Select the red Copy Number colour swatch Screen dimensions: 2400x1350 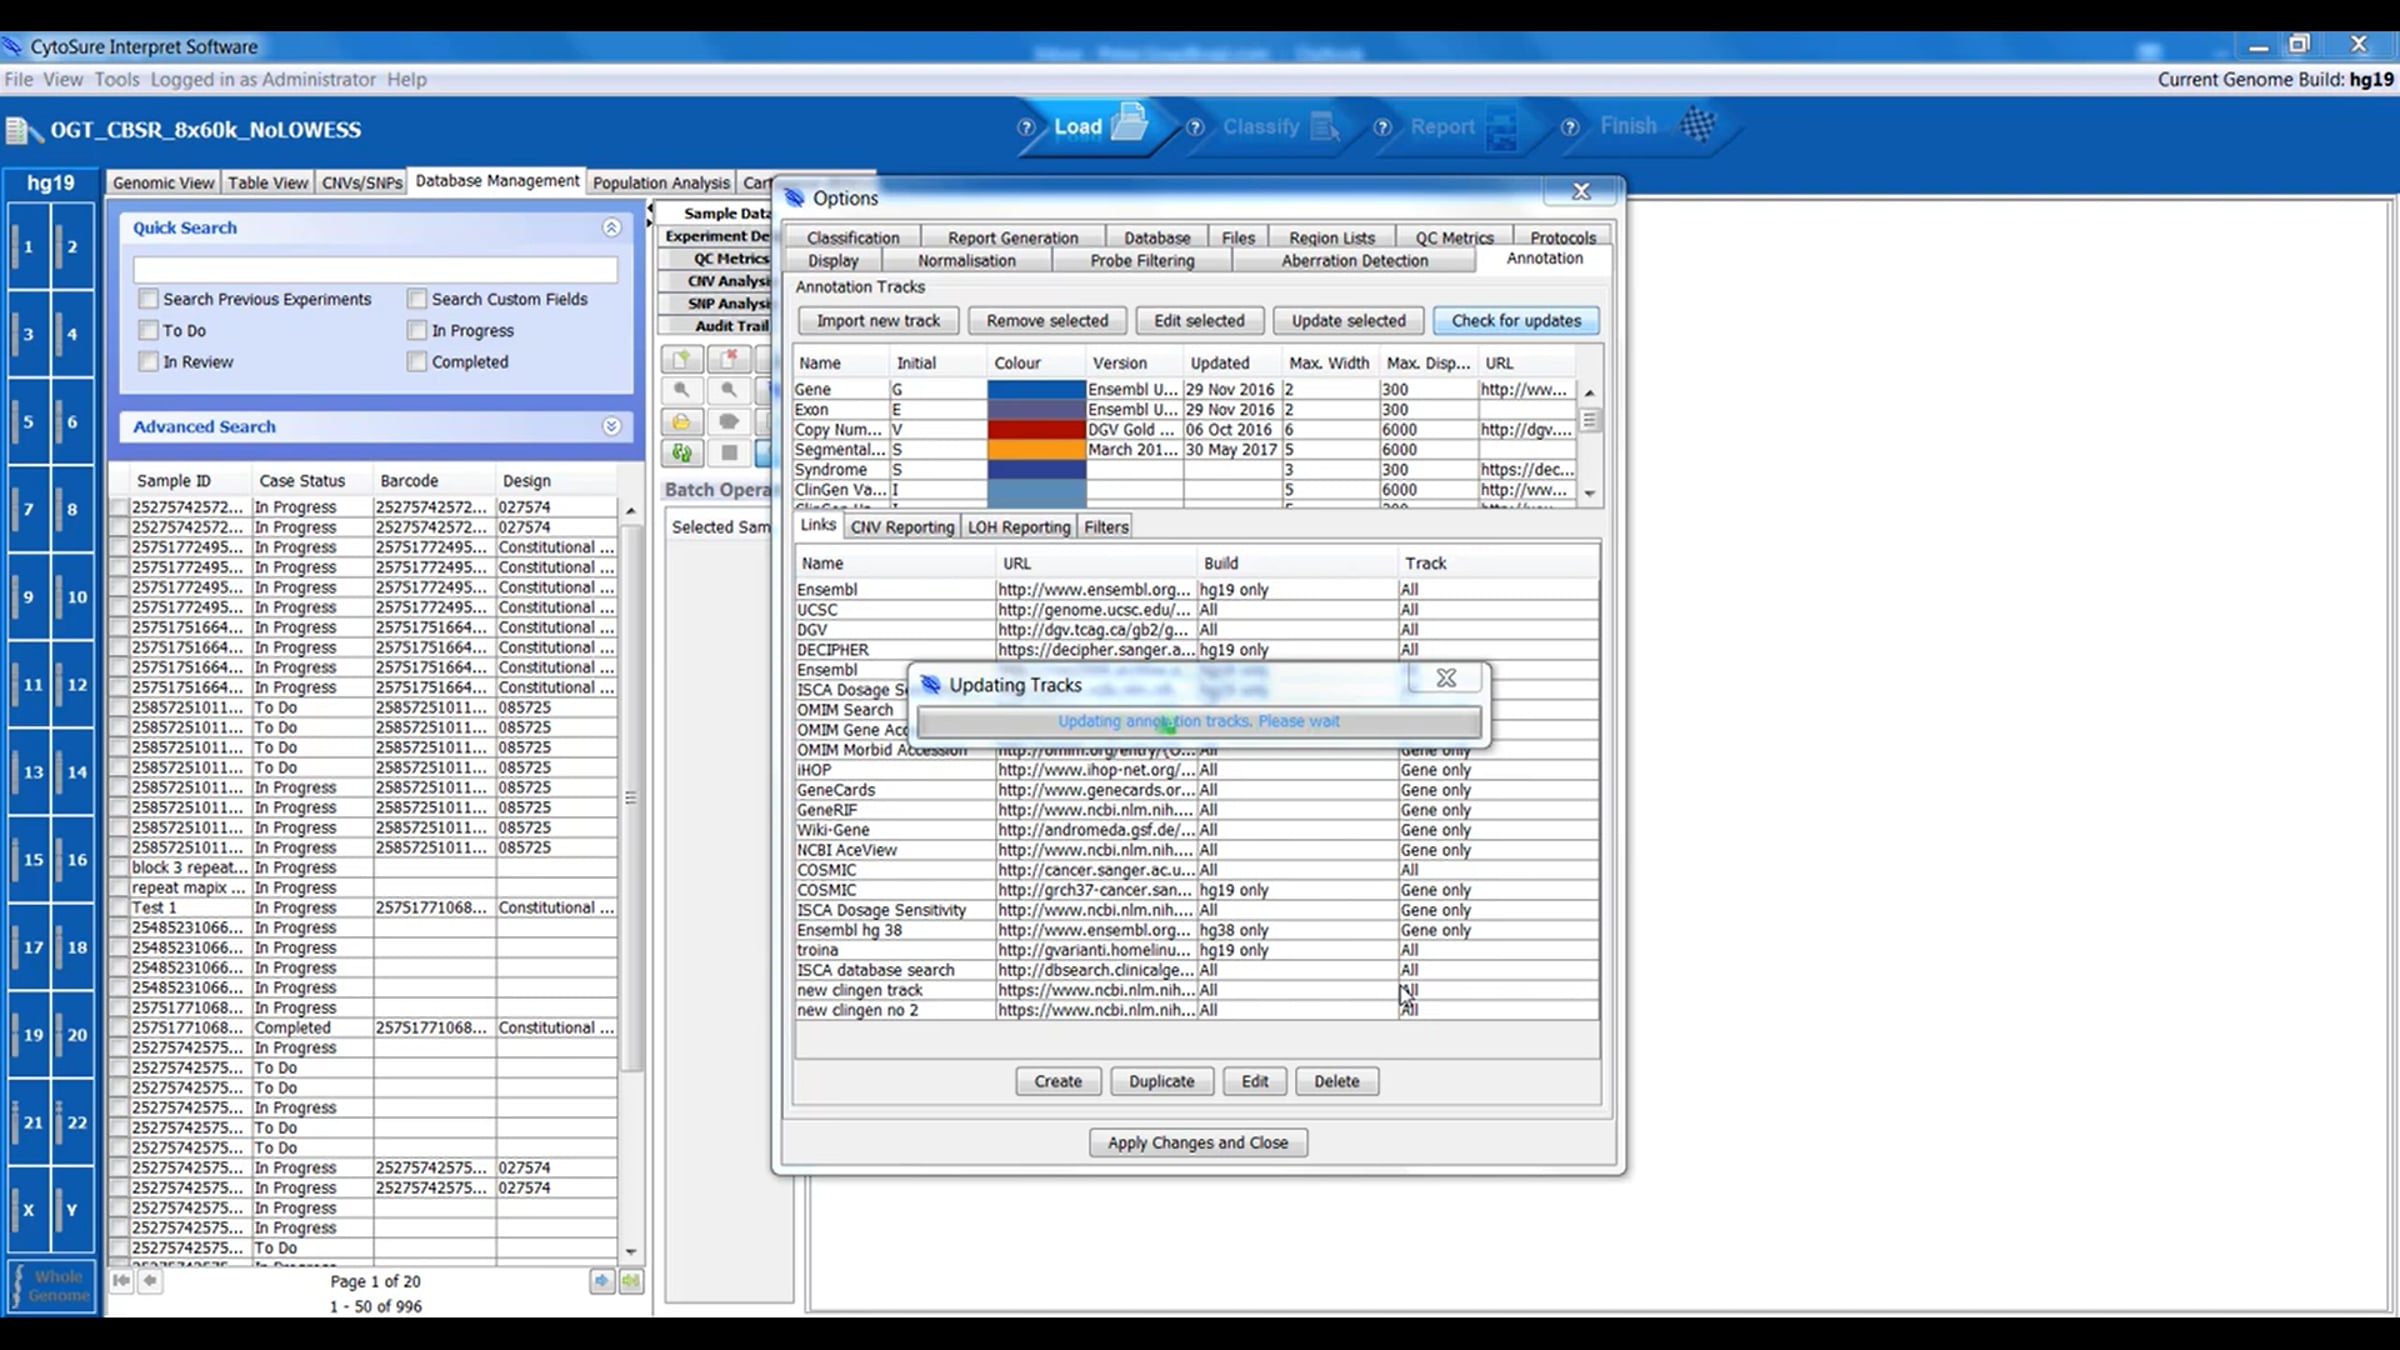1036,430
